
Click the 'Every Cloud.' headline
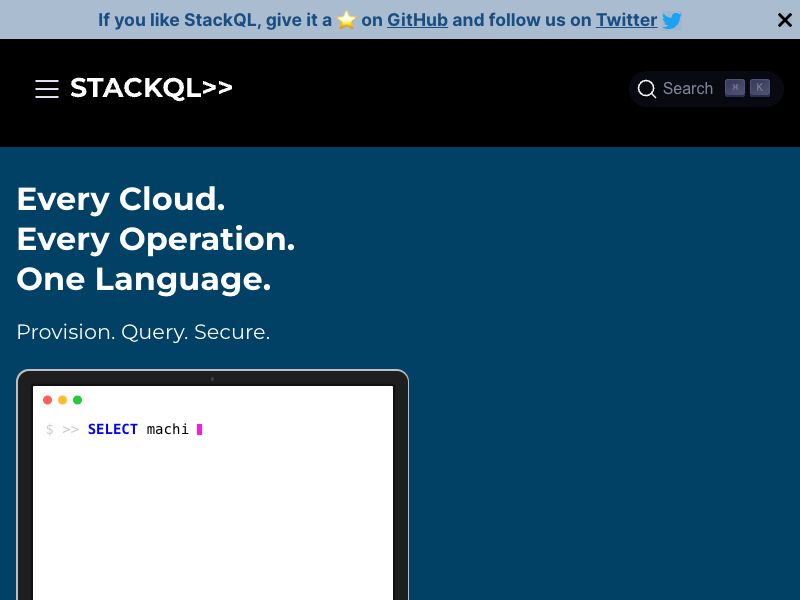[x=121, y=199]
